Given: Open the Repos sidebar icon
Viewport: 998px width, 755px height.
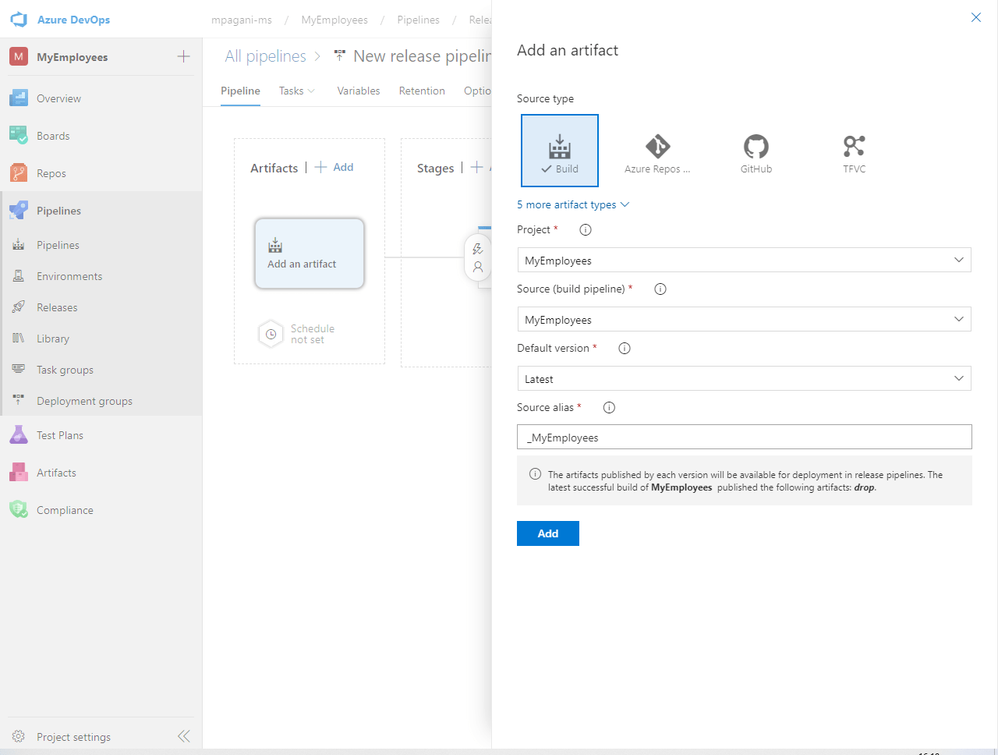Looking at the screenshot, I should [x=18, y=173].
